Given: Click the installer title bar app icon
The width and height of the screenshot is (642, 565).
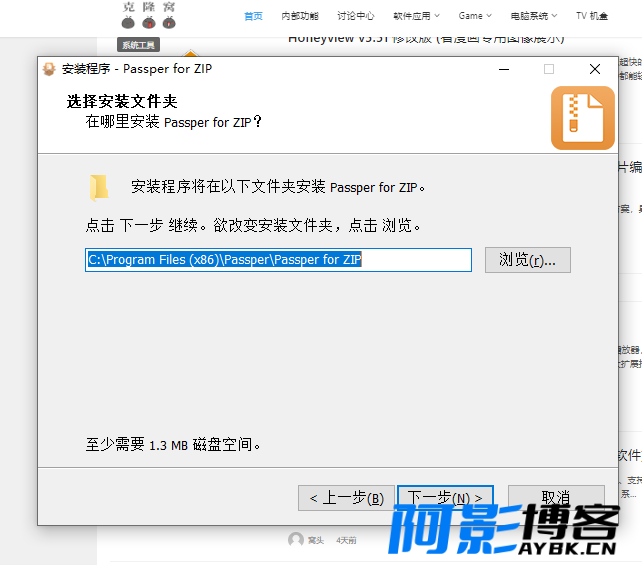Looking at the screenshot, I should (49, 69).
